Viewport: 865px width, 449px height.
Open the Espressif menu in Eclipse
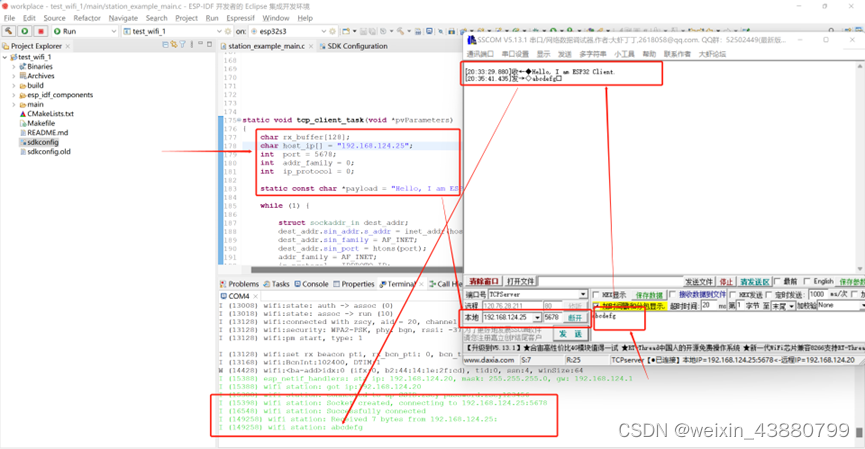tap(240, 18)
